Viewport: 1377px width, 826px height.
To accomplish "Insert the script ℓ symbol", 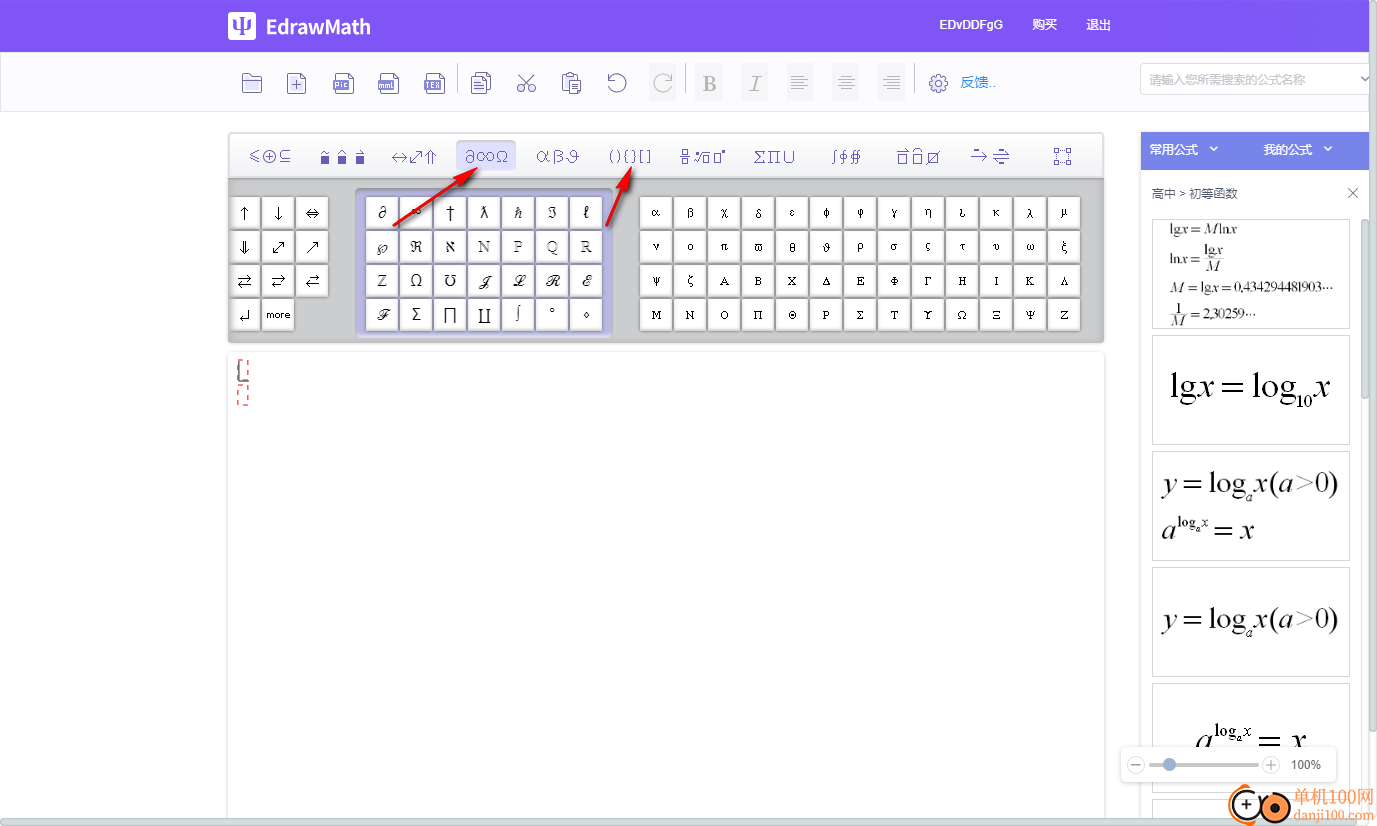I will 586,212.
